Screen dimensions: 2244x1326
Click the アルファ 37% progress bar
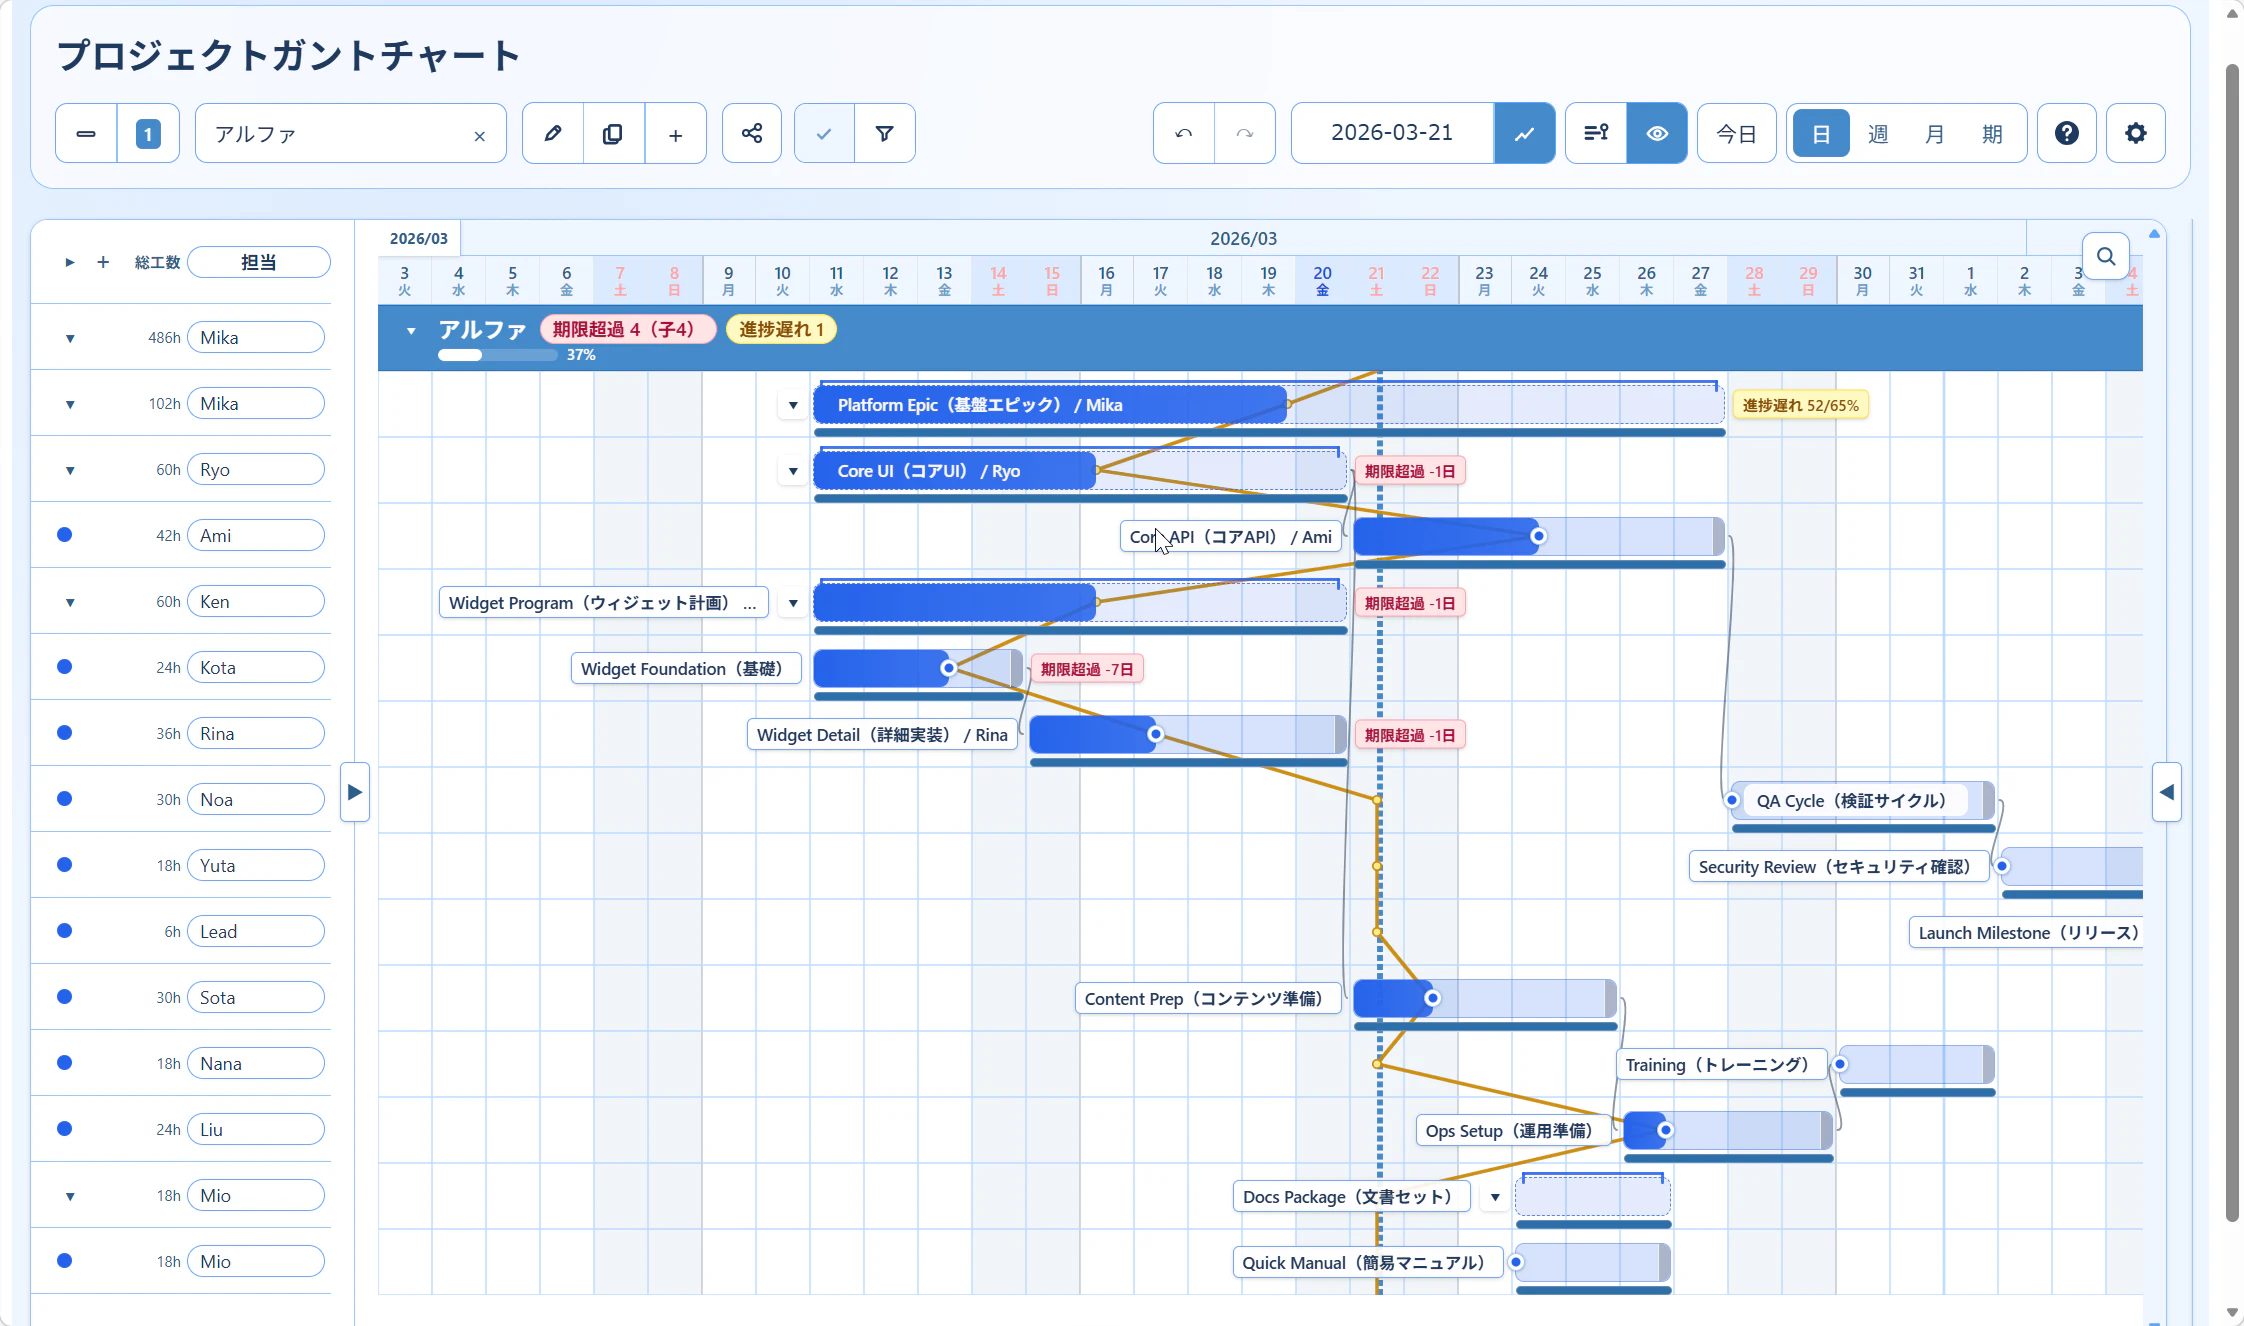point(497,355)
